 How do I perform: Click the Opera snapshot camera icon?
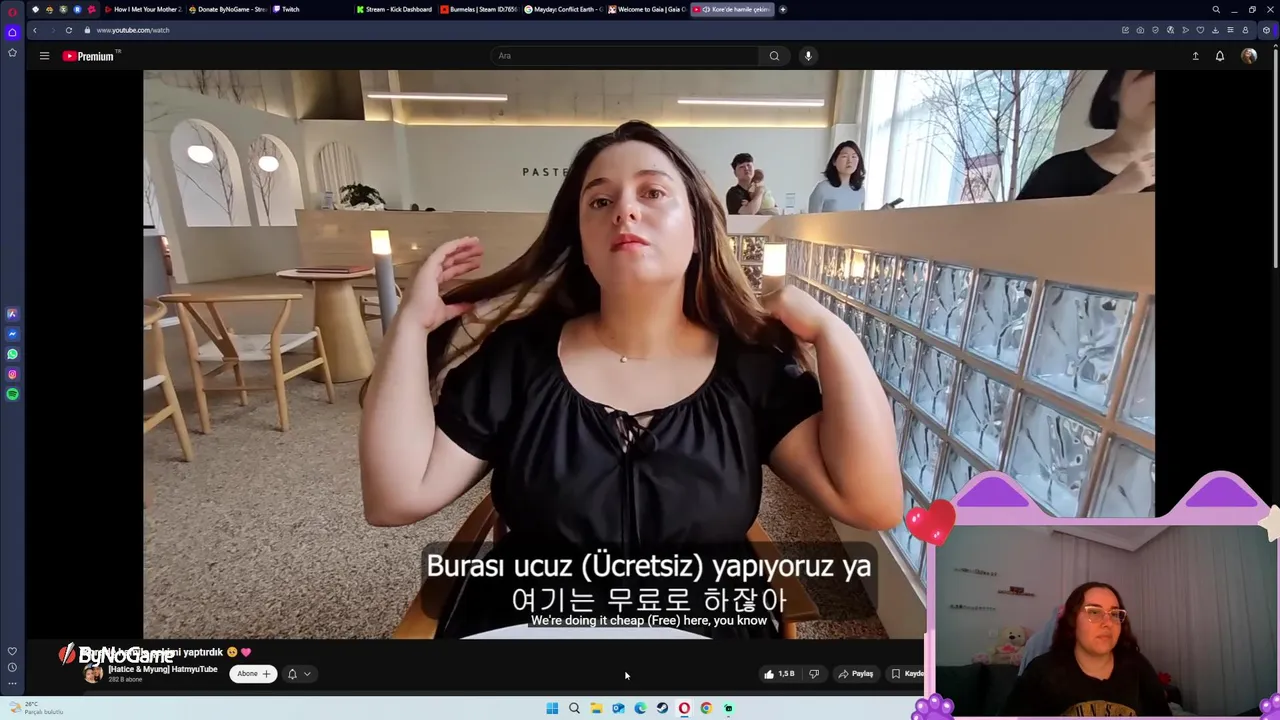[x=1140, y=30]
